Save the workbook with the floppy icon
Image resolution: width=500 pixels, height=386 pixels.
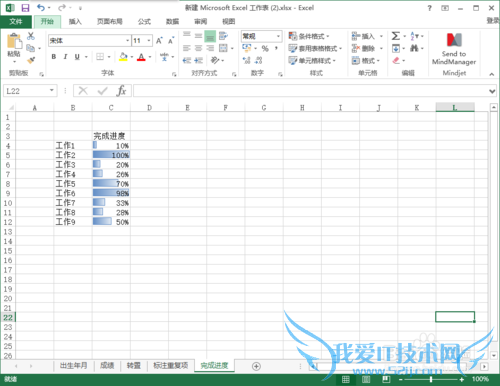coord(25,8)
